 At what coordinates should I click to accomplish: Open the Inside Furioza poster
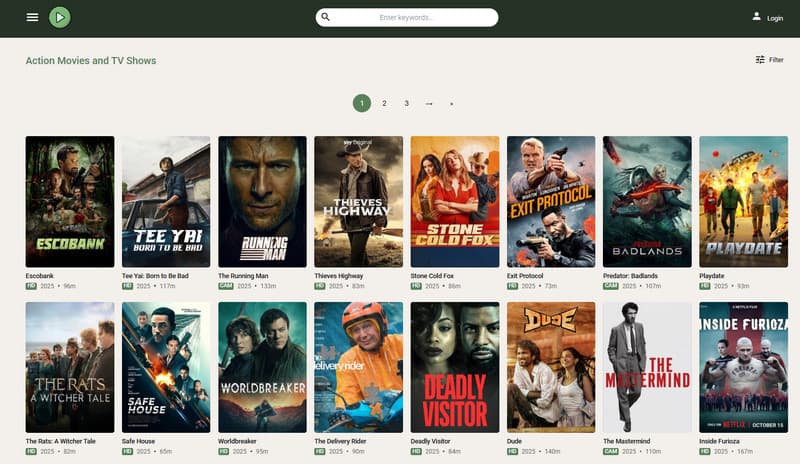click(743, 367)
